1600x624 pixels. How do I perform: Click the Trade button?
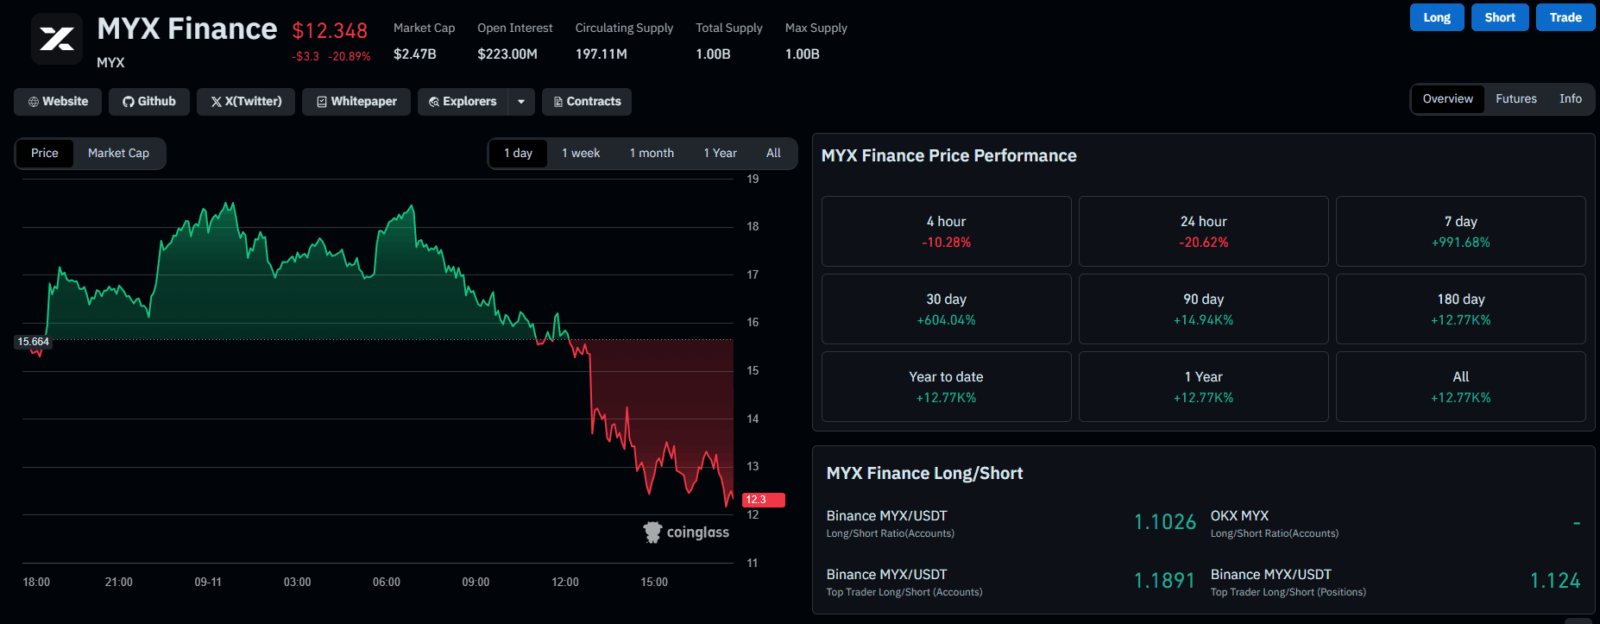click(x=1566, y=18)
